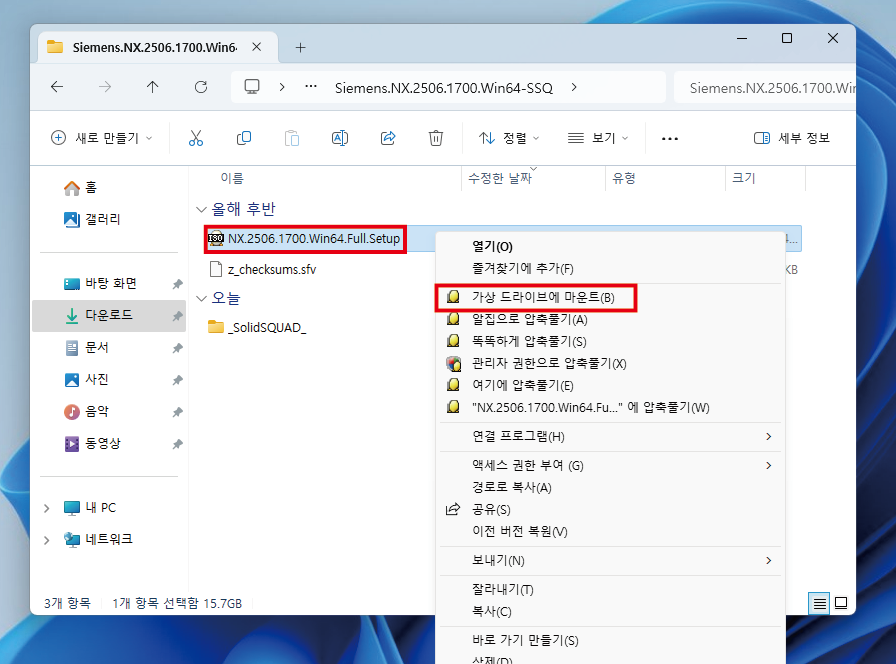Close the Siemens.NX tab
The height and width of the screenshot is (664, 896).
257,47
